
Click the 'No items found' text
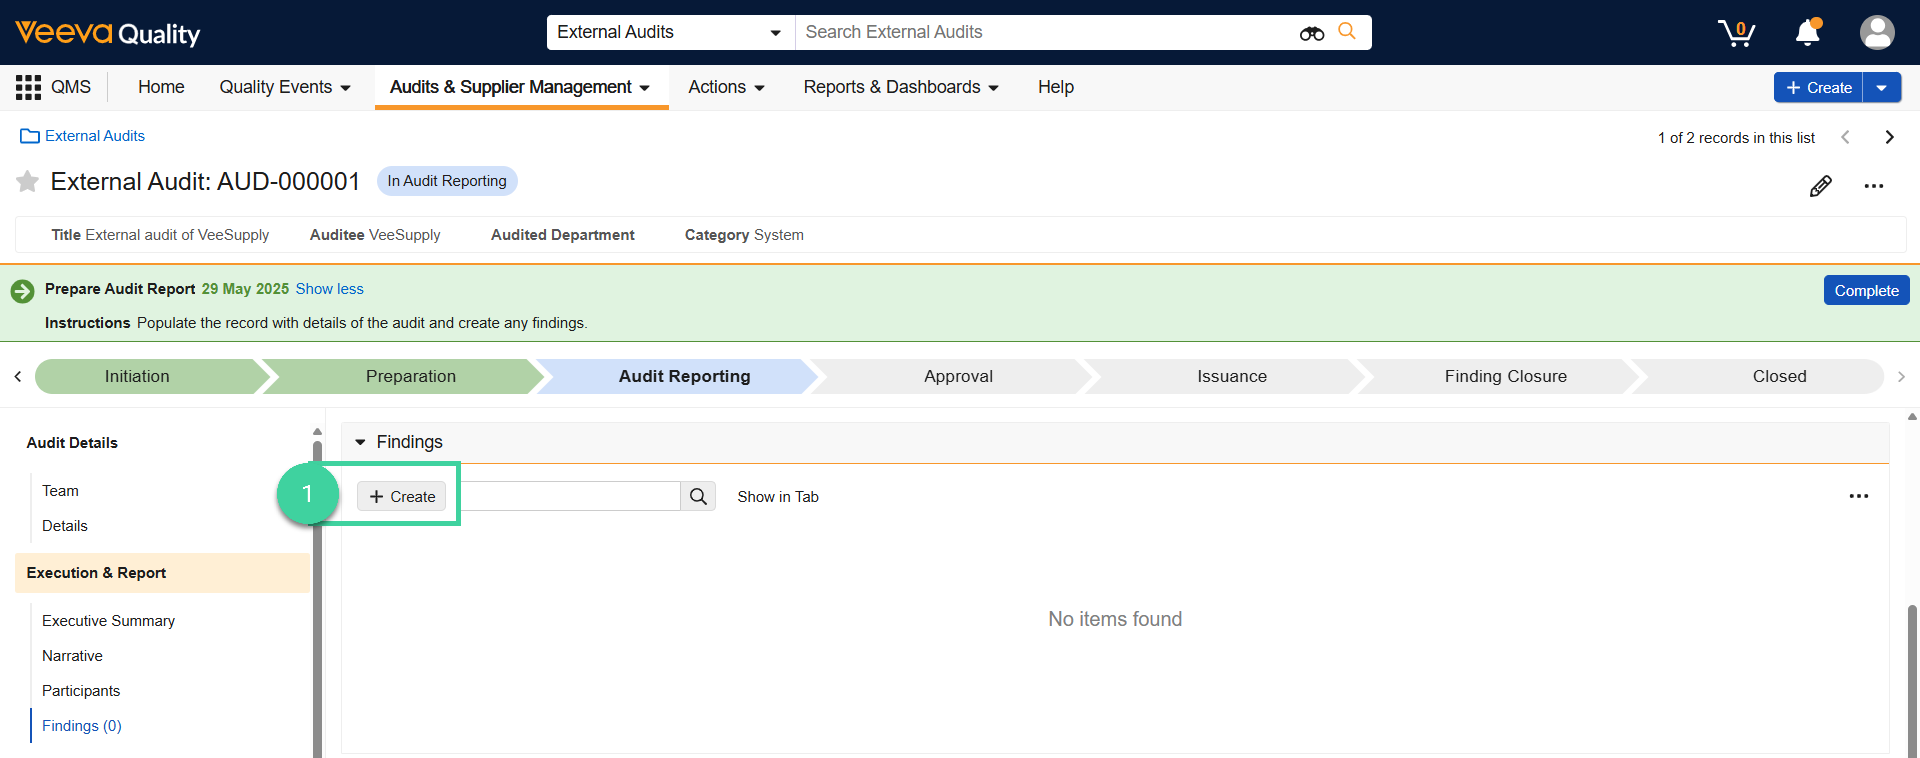click(x=1115, y=619)
